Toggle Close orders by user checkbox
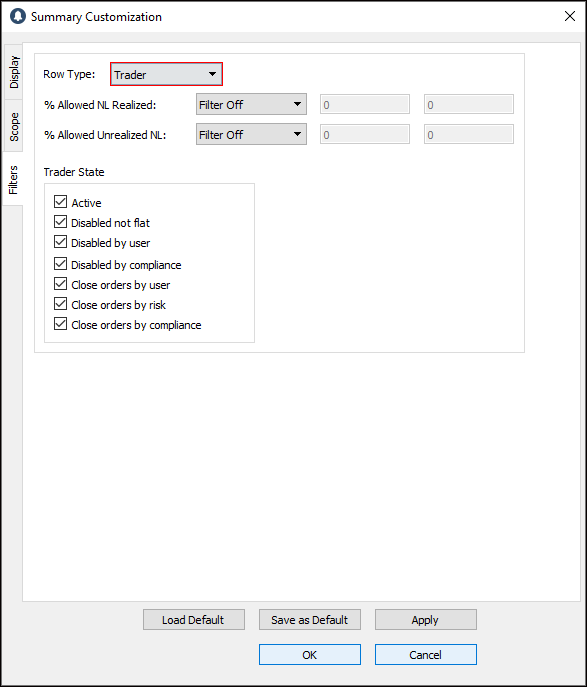The height and width of the screenshot is (687, 587). [60, 284]
